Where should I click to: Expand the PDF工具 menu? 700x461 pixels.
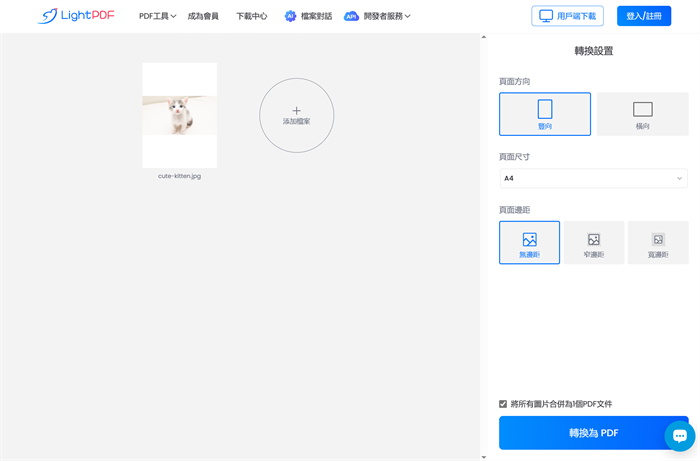click(x=157, y=16)
